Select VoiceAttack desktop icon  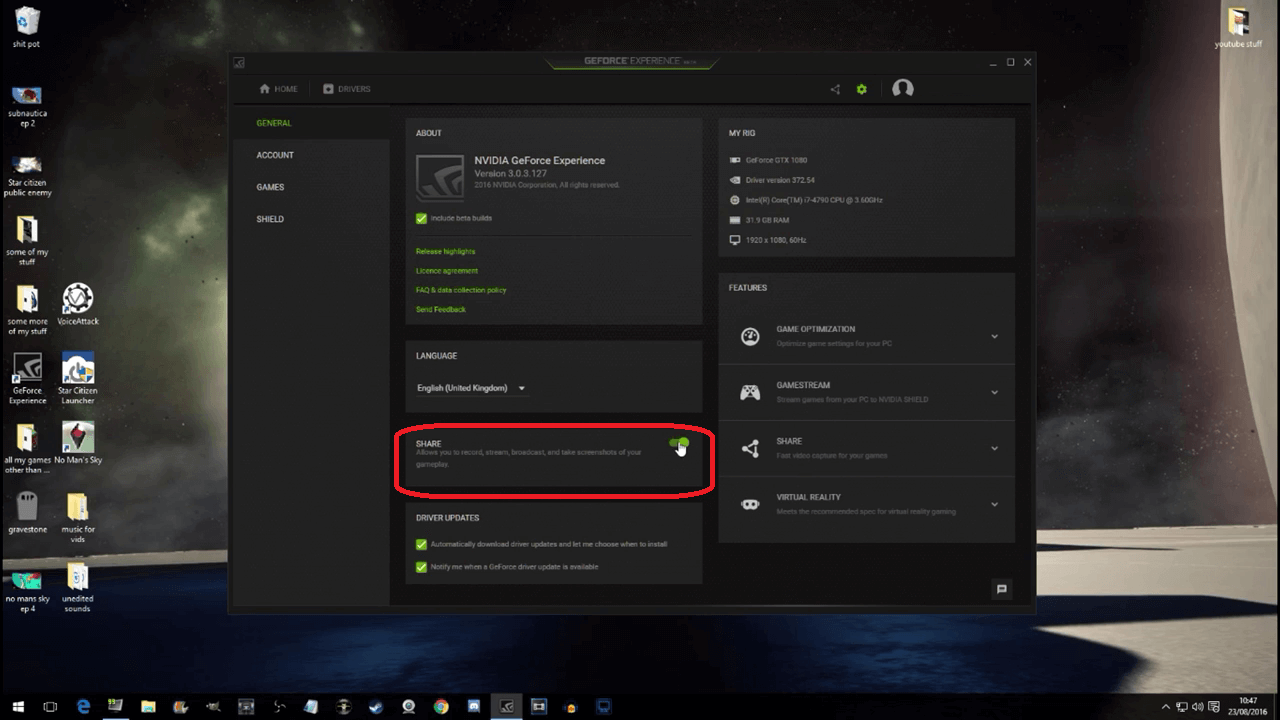click(78, 304)
